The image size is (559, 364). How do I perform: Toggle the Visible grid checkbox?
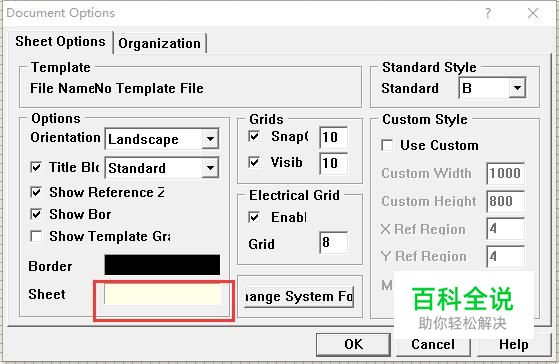click(254, 162)
